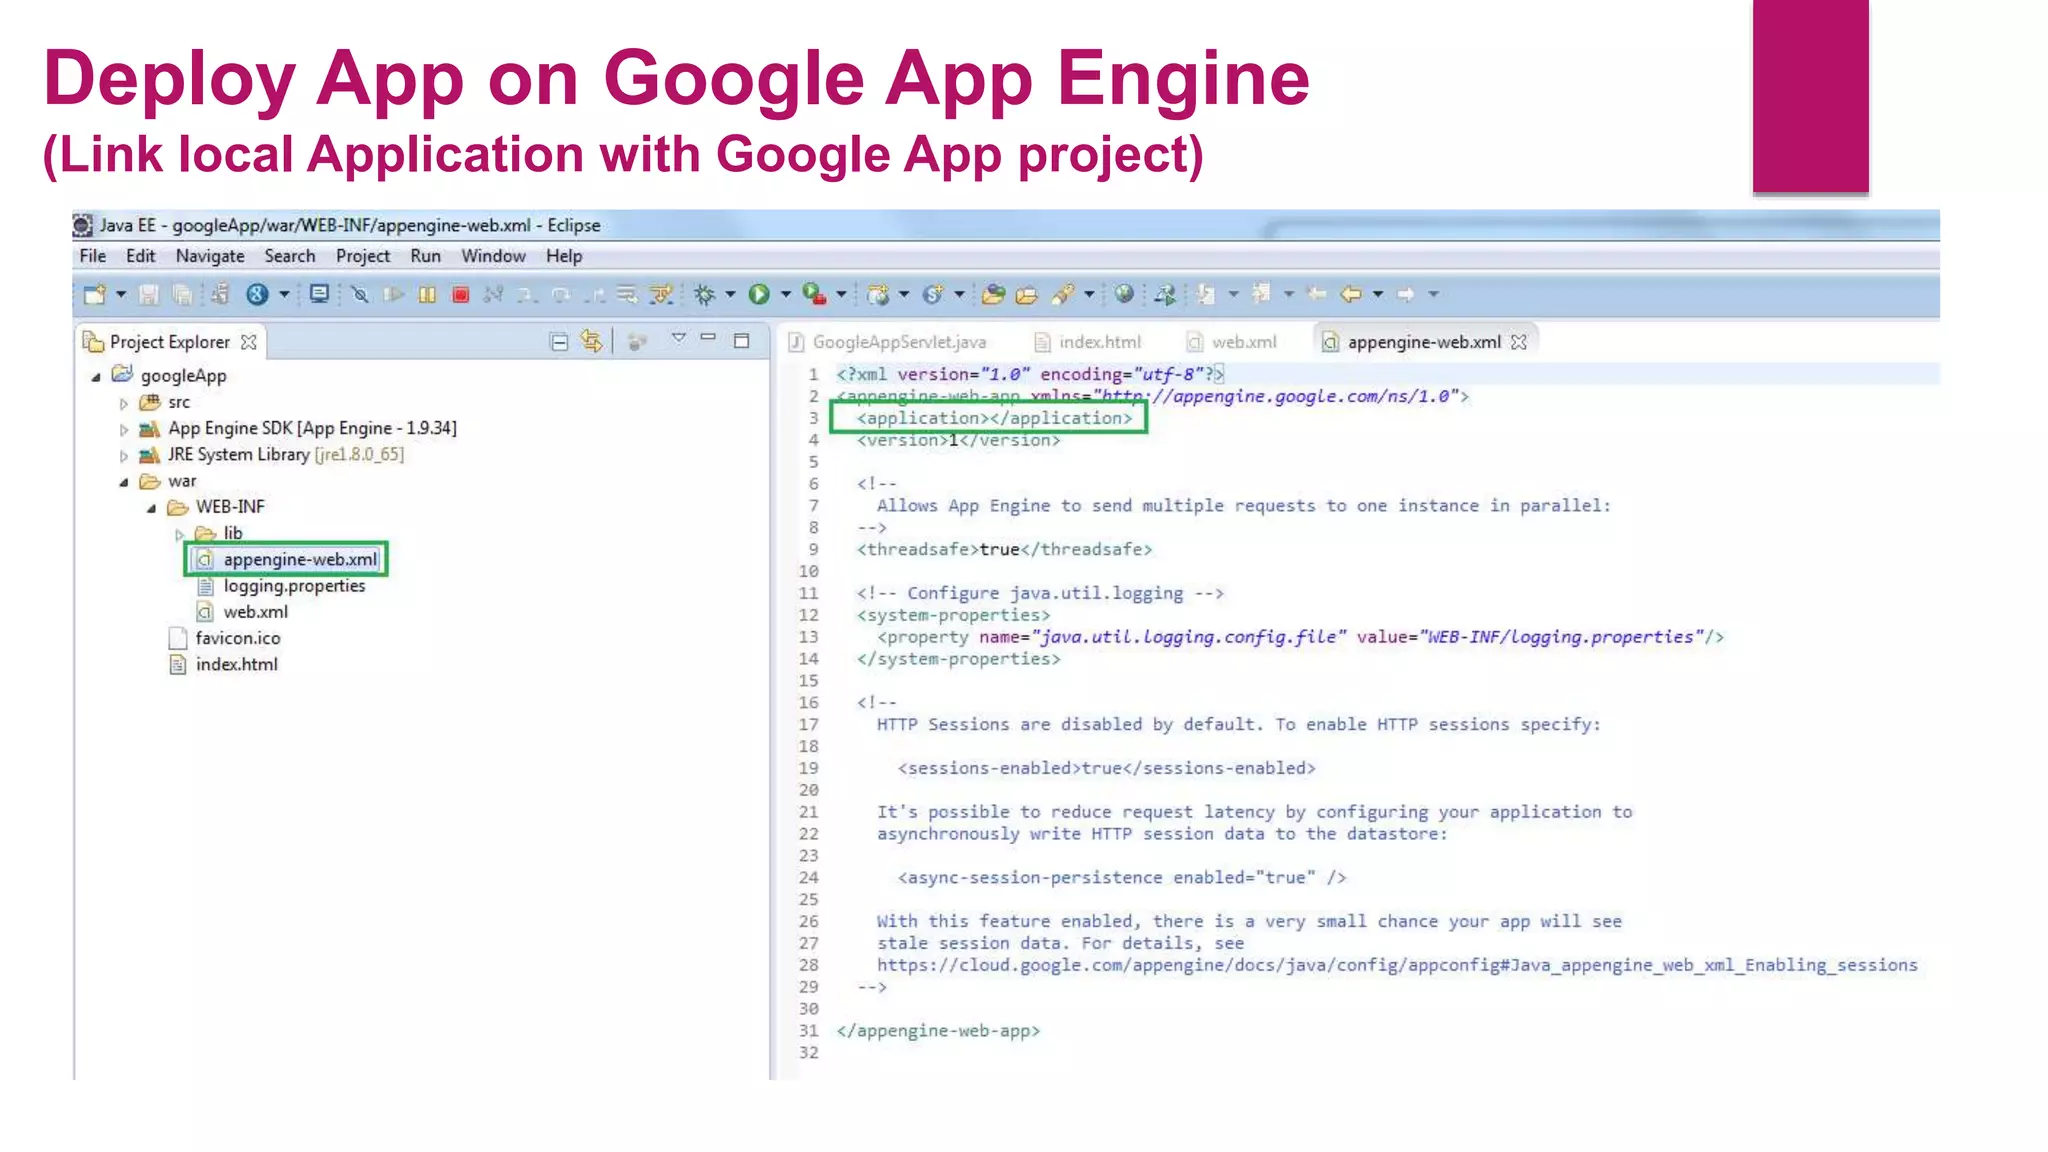2048x1152 pixels.
Task: Switch to index.html editor tab
Action: [x=1088, y=342]
